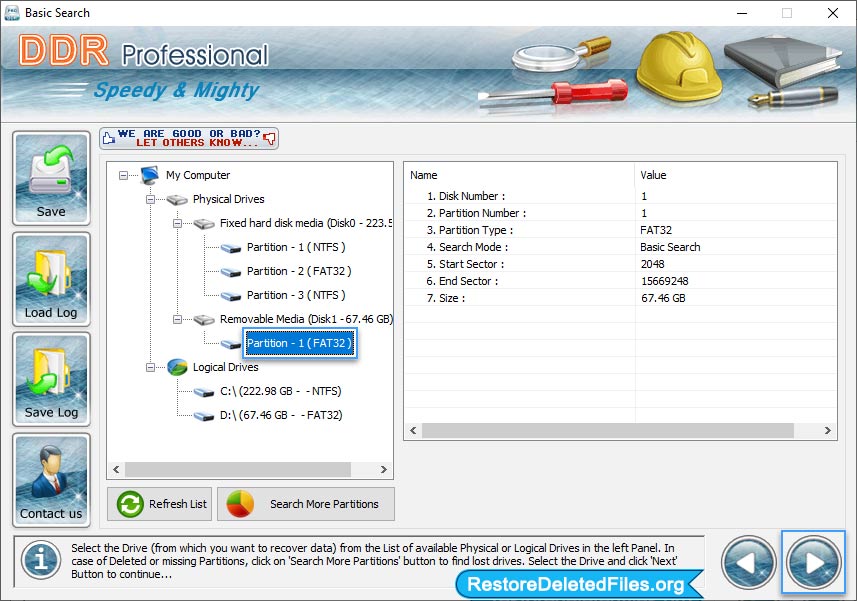857x601 pixels.
Task: Click the drive icon beside D:\ logical drive
Action: click(x=204, y=416)
